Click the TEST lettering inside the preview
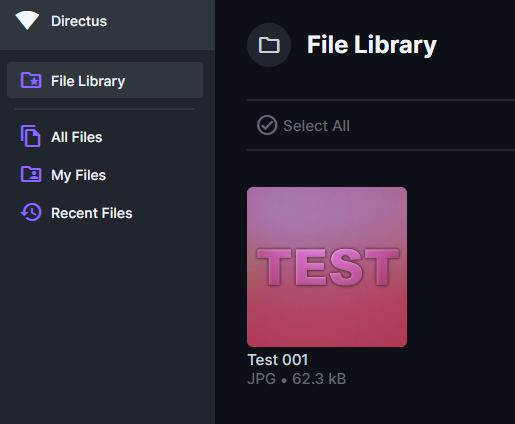Image resolution: width=515 pixels, height=424 pixels. point(328,267)
